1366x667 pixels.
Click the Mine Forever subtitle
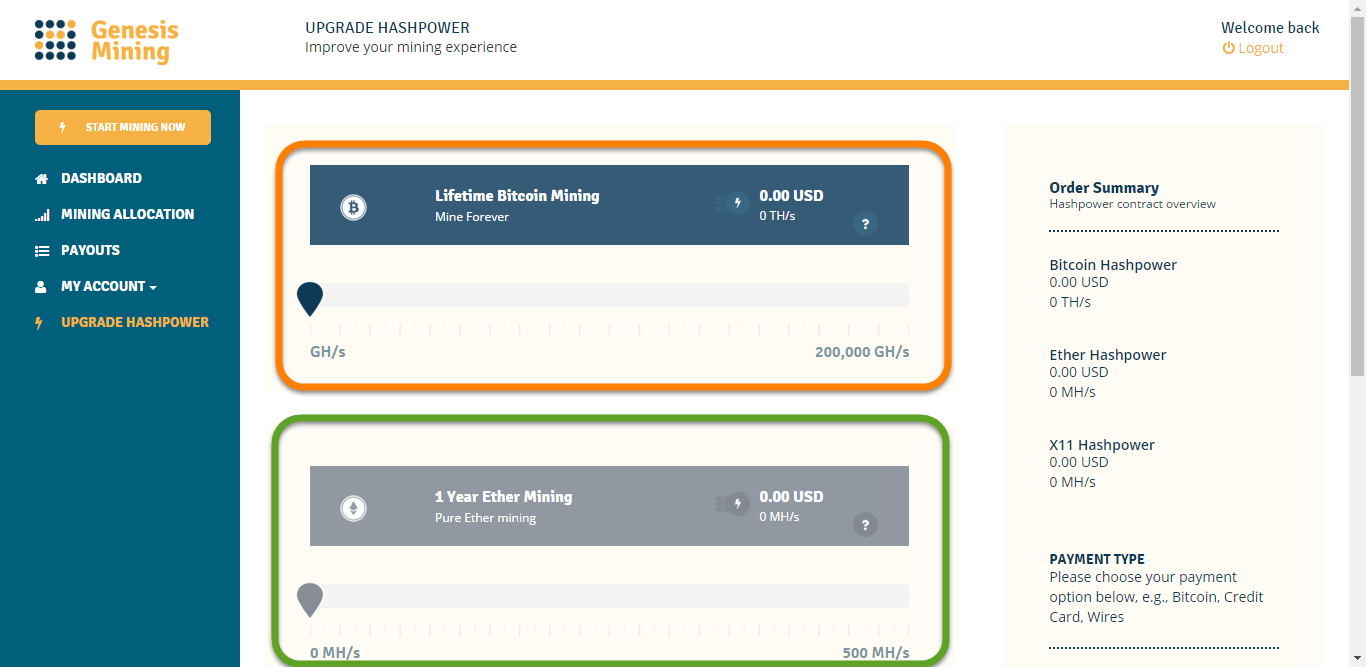(472, 217)
